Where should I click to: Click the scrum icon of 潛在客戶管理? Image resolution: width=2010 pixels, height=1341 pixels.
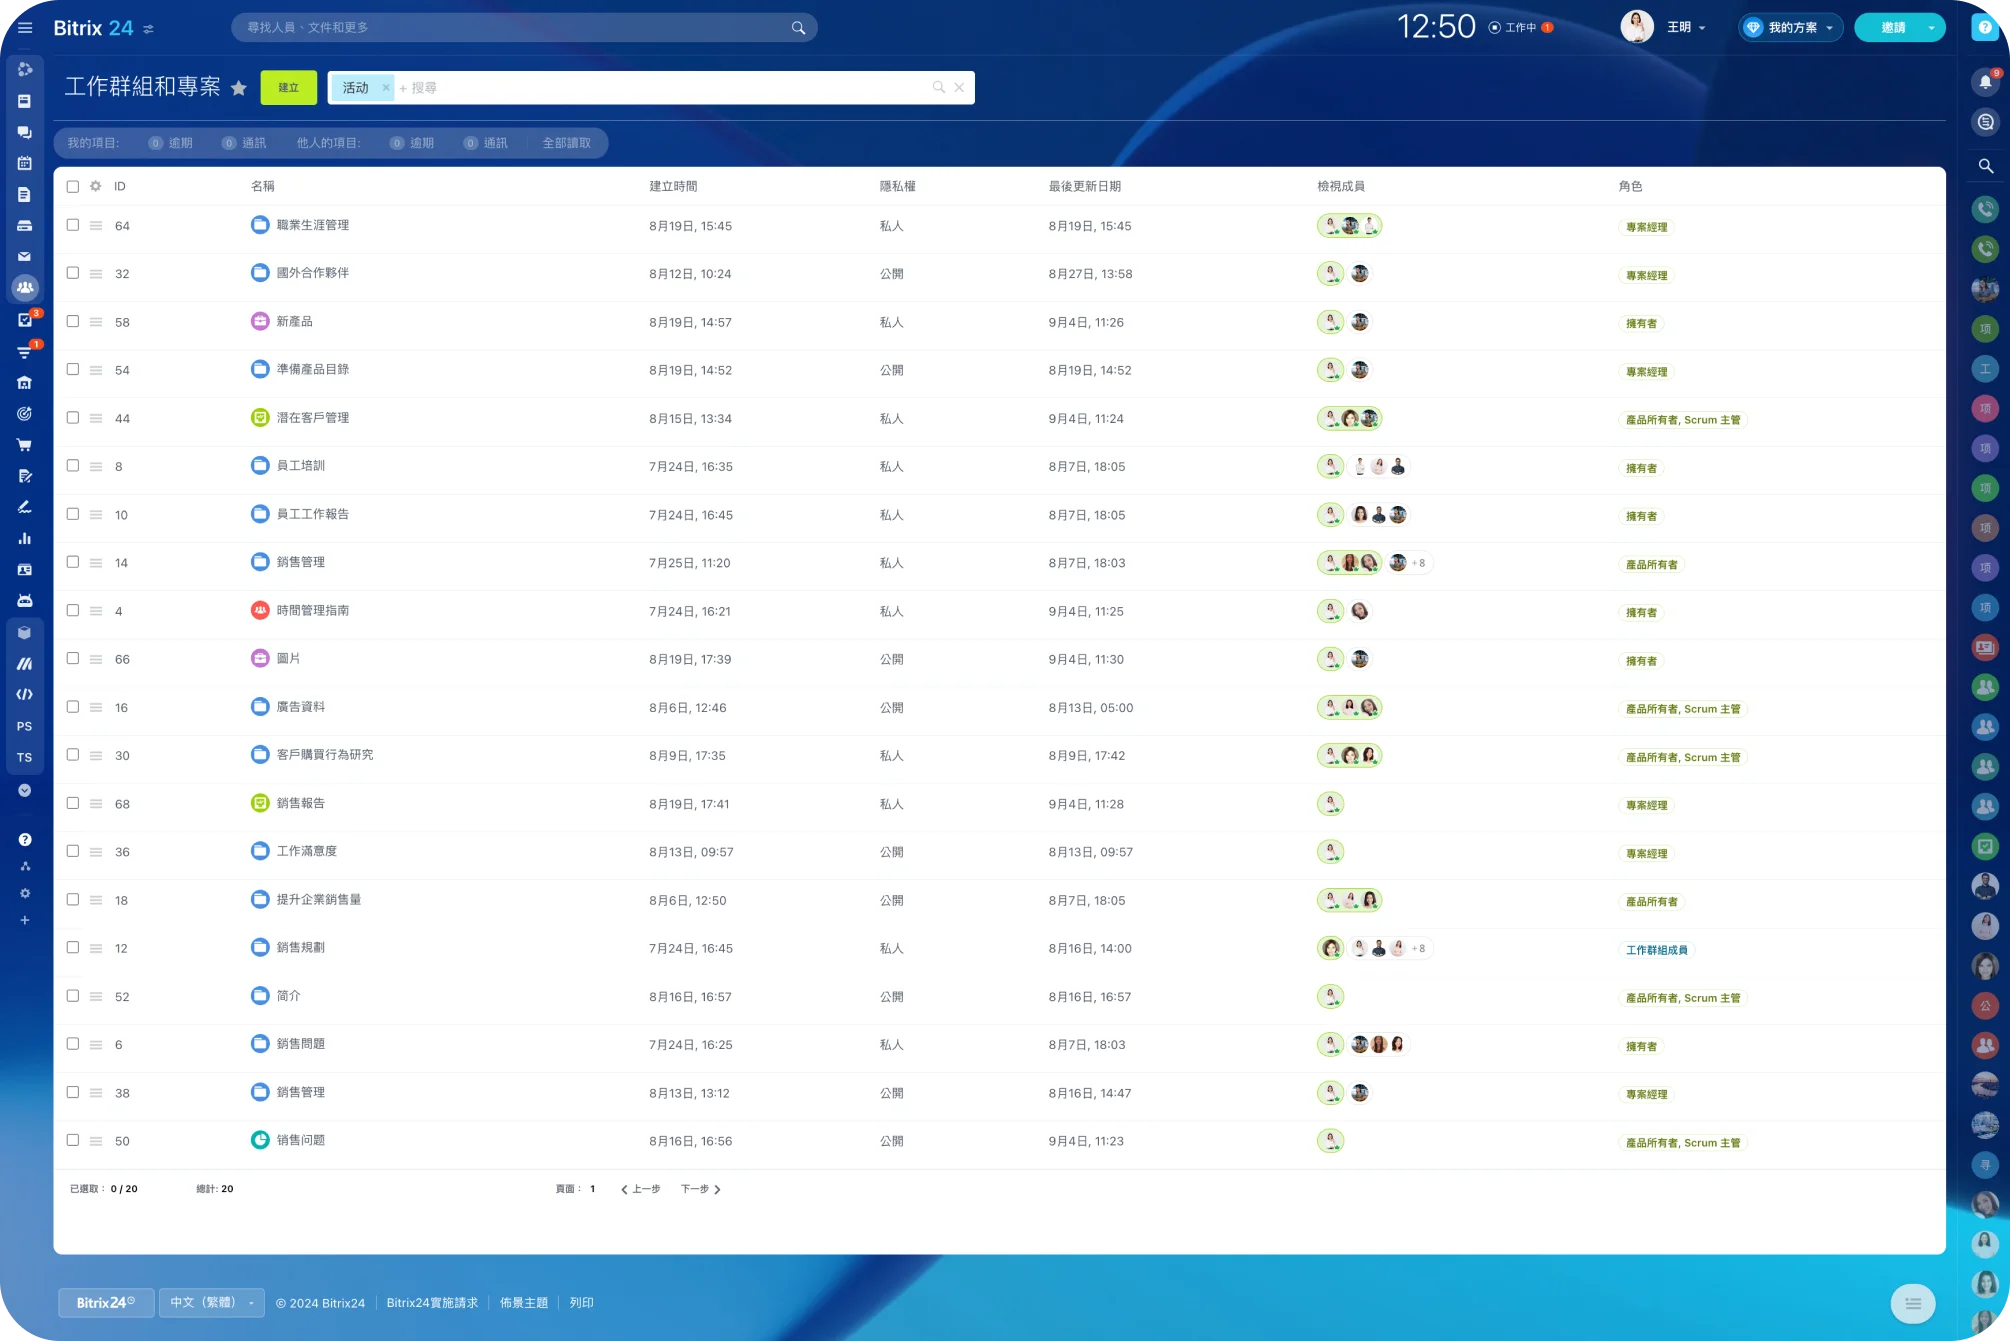point(260,417)
